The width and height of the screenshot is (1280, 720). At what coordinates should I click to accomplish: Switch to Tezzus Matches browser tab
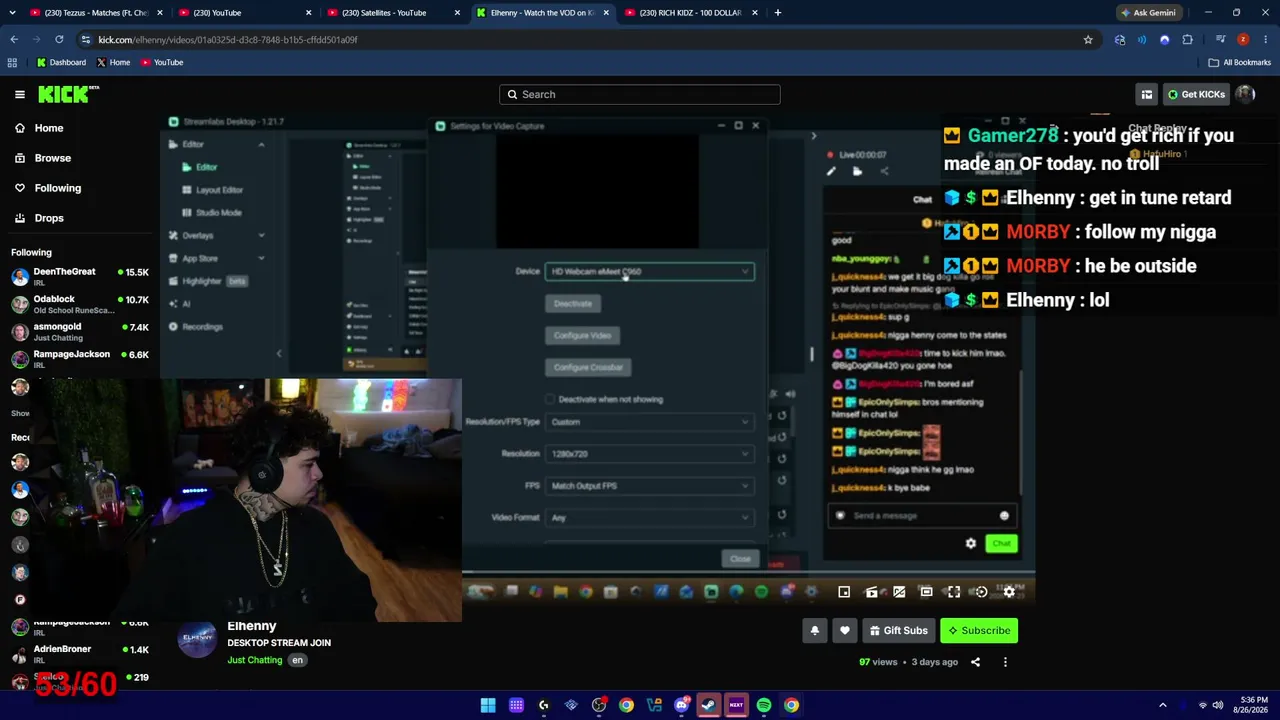tap(88, 13)
